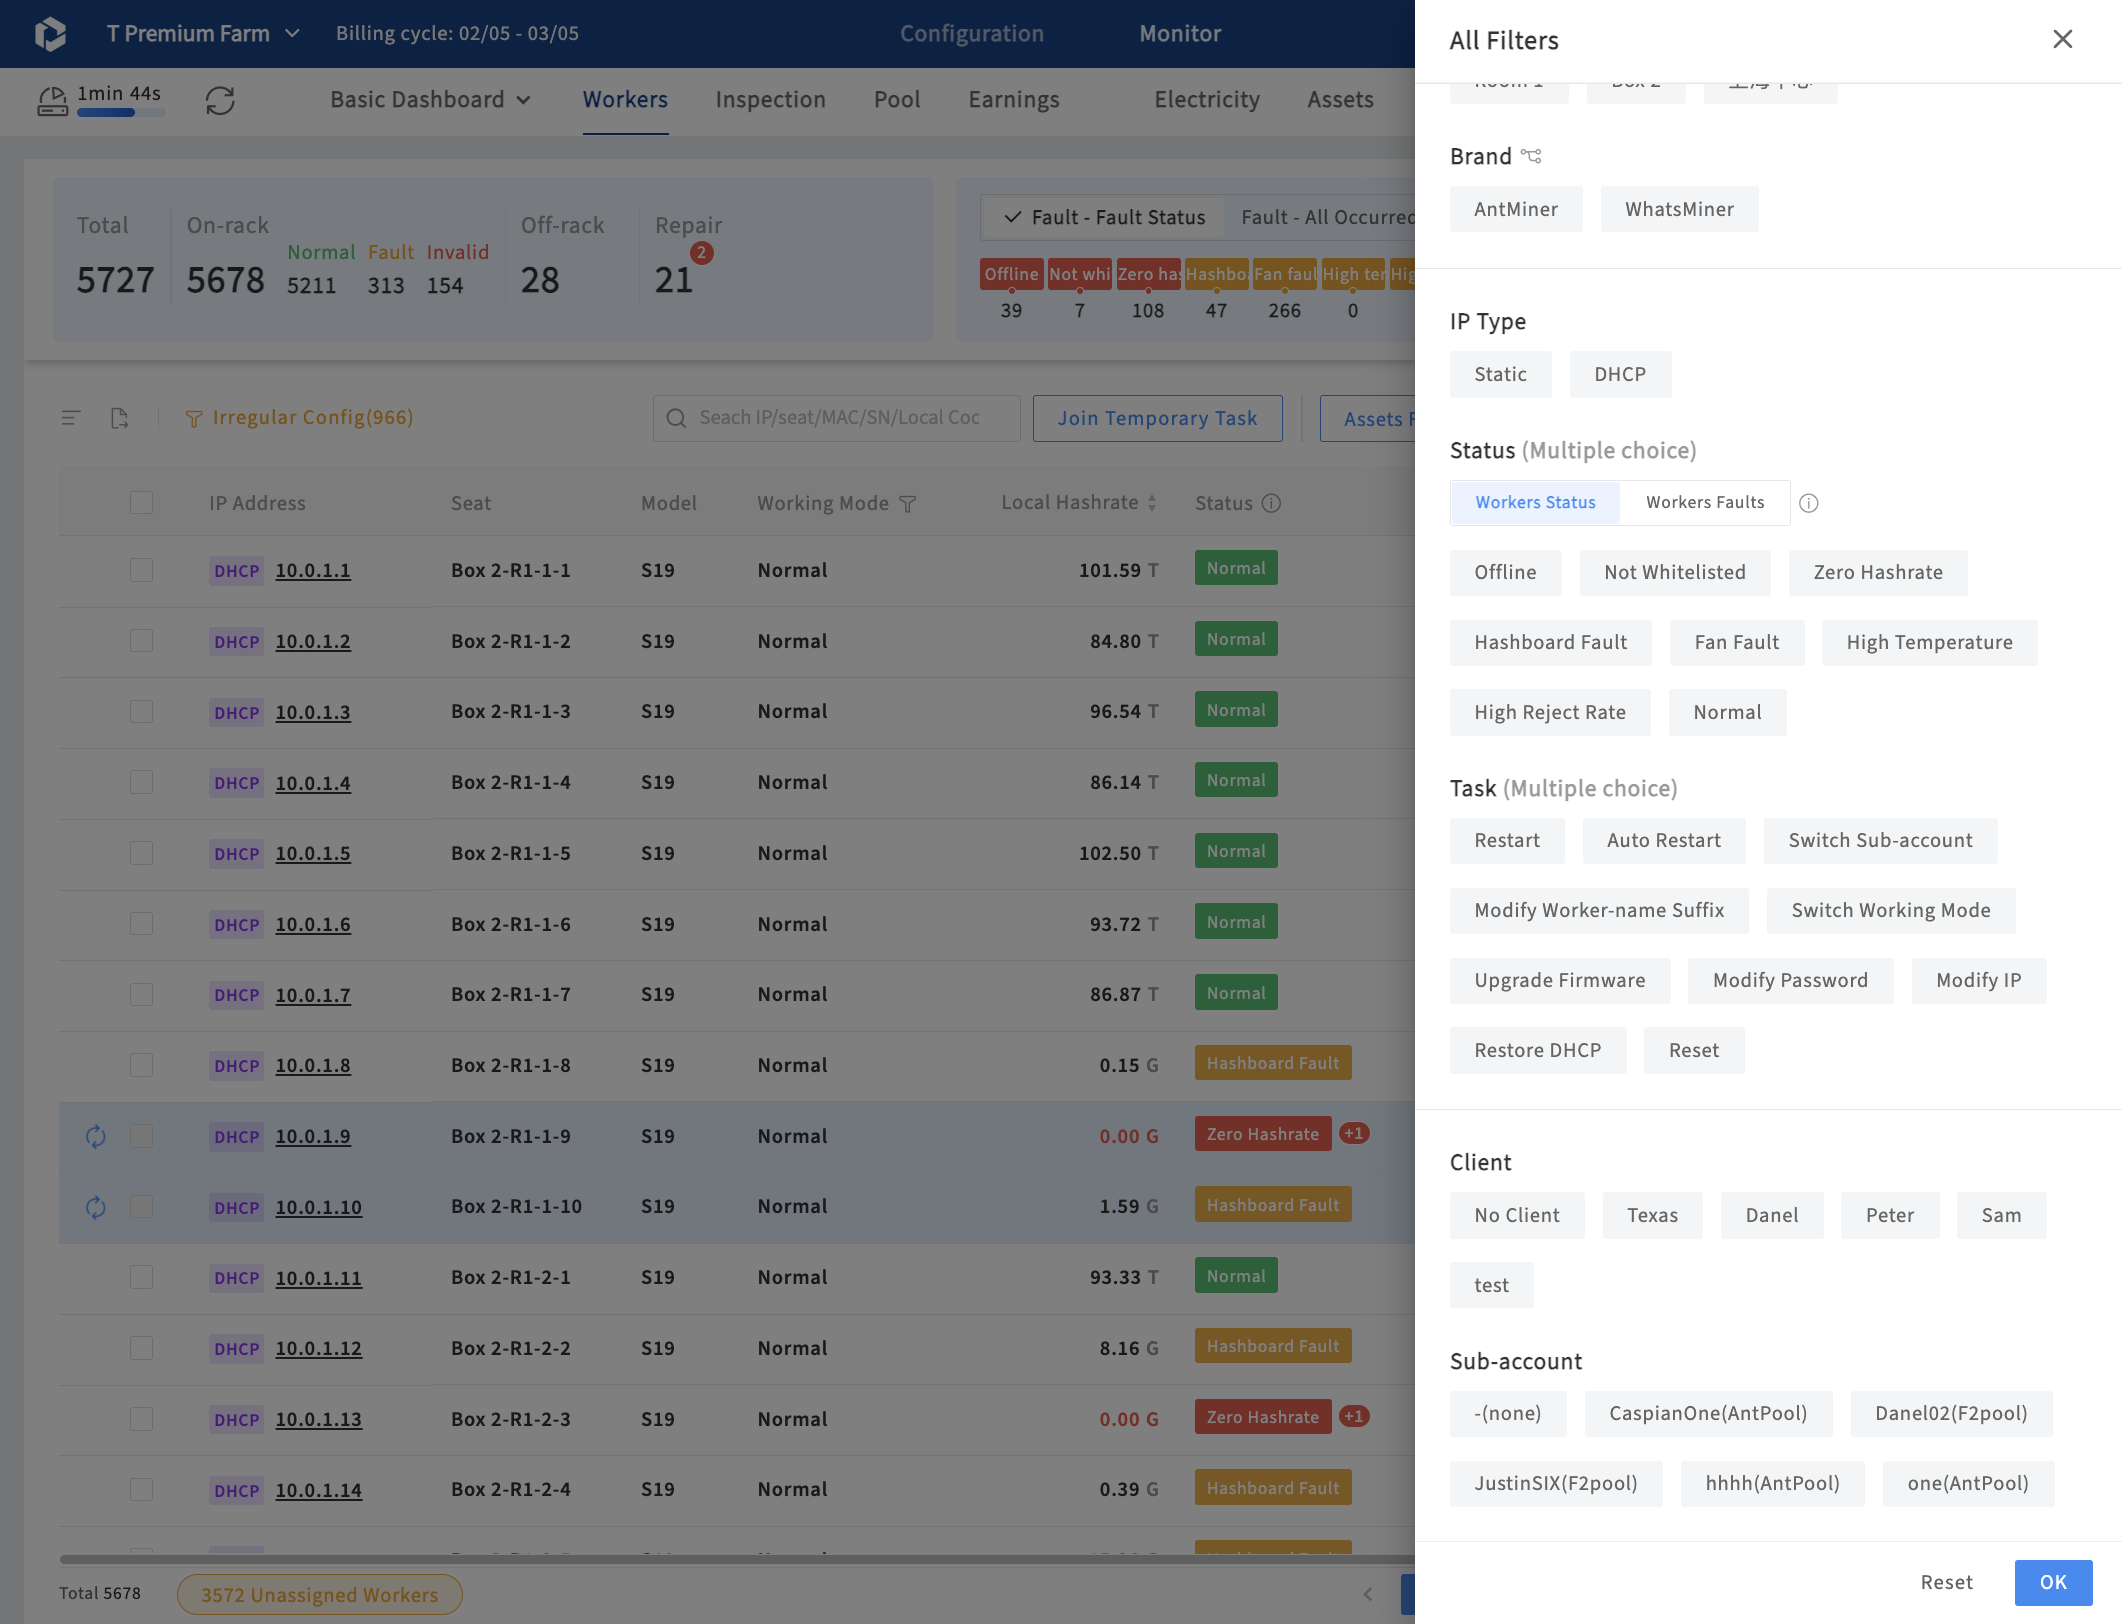Screen dimensions: 2122x1624
Task: Go to the Earnings tab
Action: point(1013,99)
